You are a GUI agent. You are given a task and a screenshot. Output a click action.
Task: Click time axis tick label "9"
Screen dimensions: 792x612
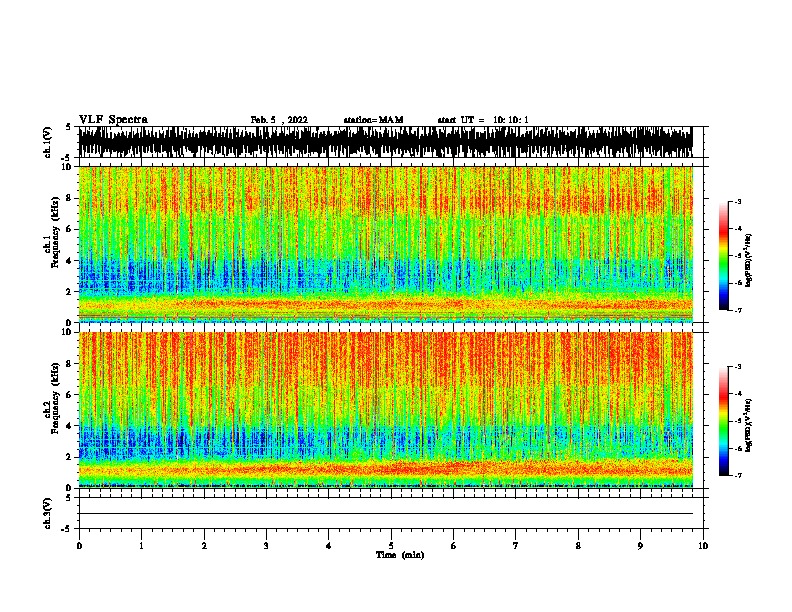[640, 546]
